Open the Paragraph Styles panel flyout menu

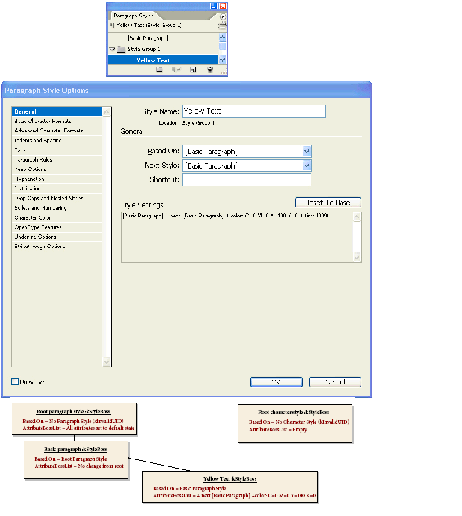tap(223, 16)
